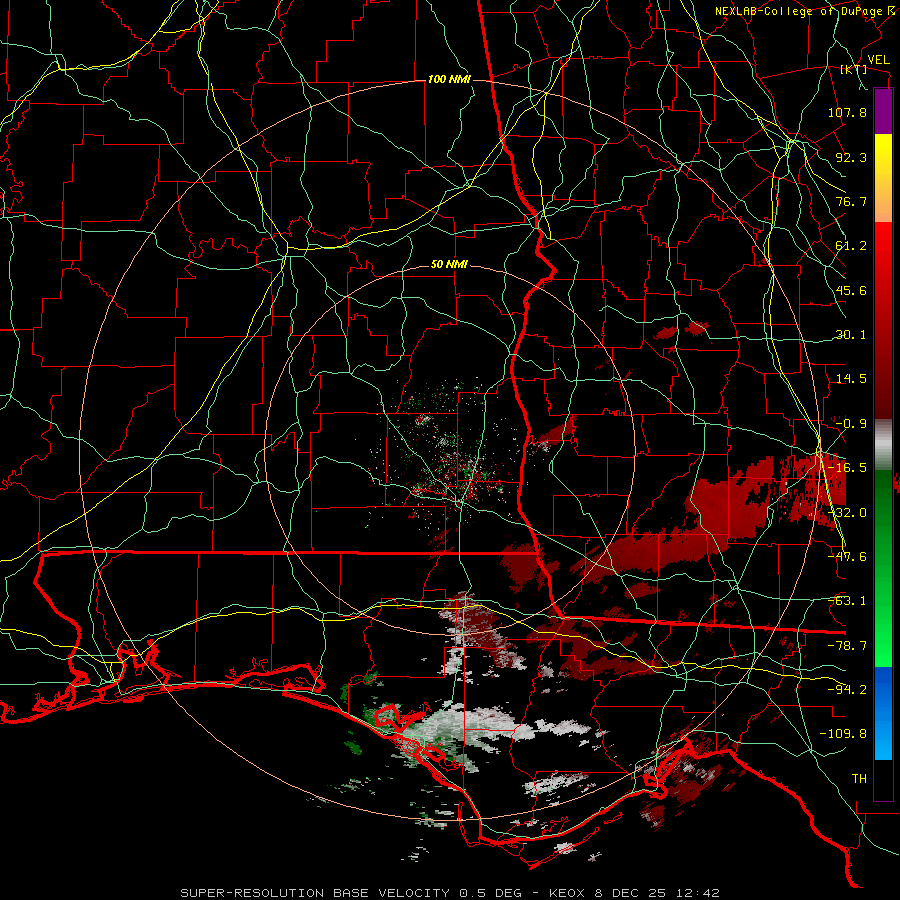Select the -16.5 legend value
Screen dimensions: 900x900
[x=847, y=468]
